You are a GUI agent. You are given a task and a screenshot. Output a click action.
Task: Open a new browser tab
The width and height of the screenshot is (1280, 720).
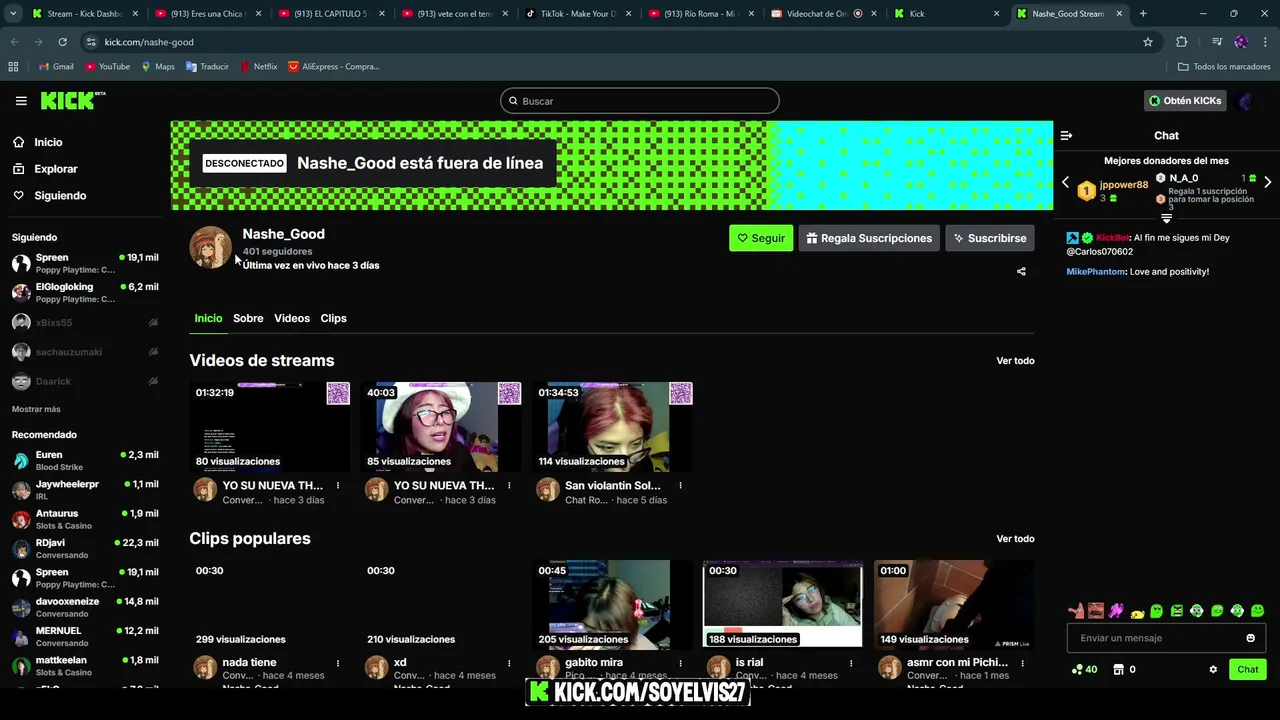(1143, 14)
